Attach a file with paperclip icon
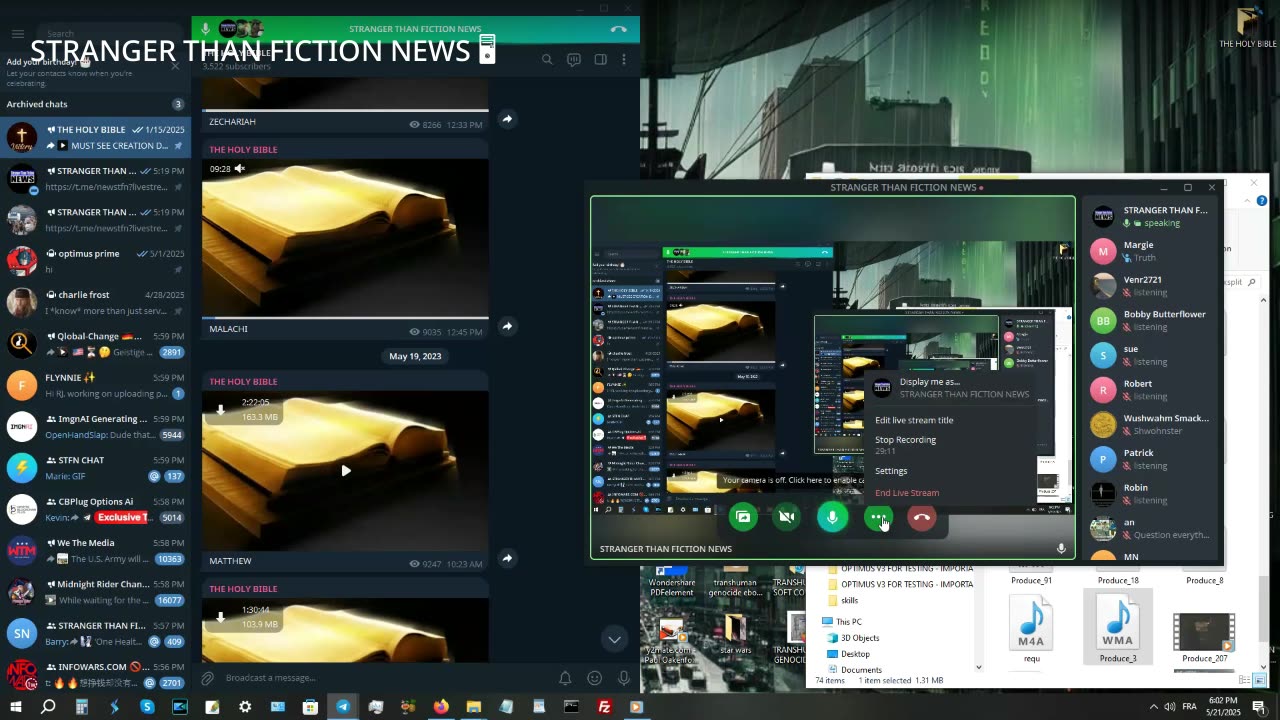Image resolution: width=1280 pixels, height=720 pixels. 208,678
